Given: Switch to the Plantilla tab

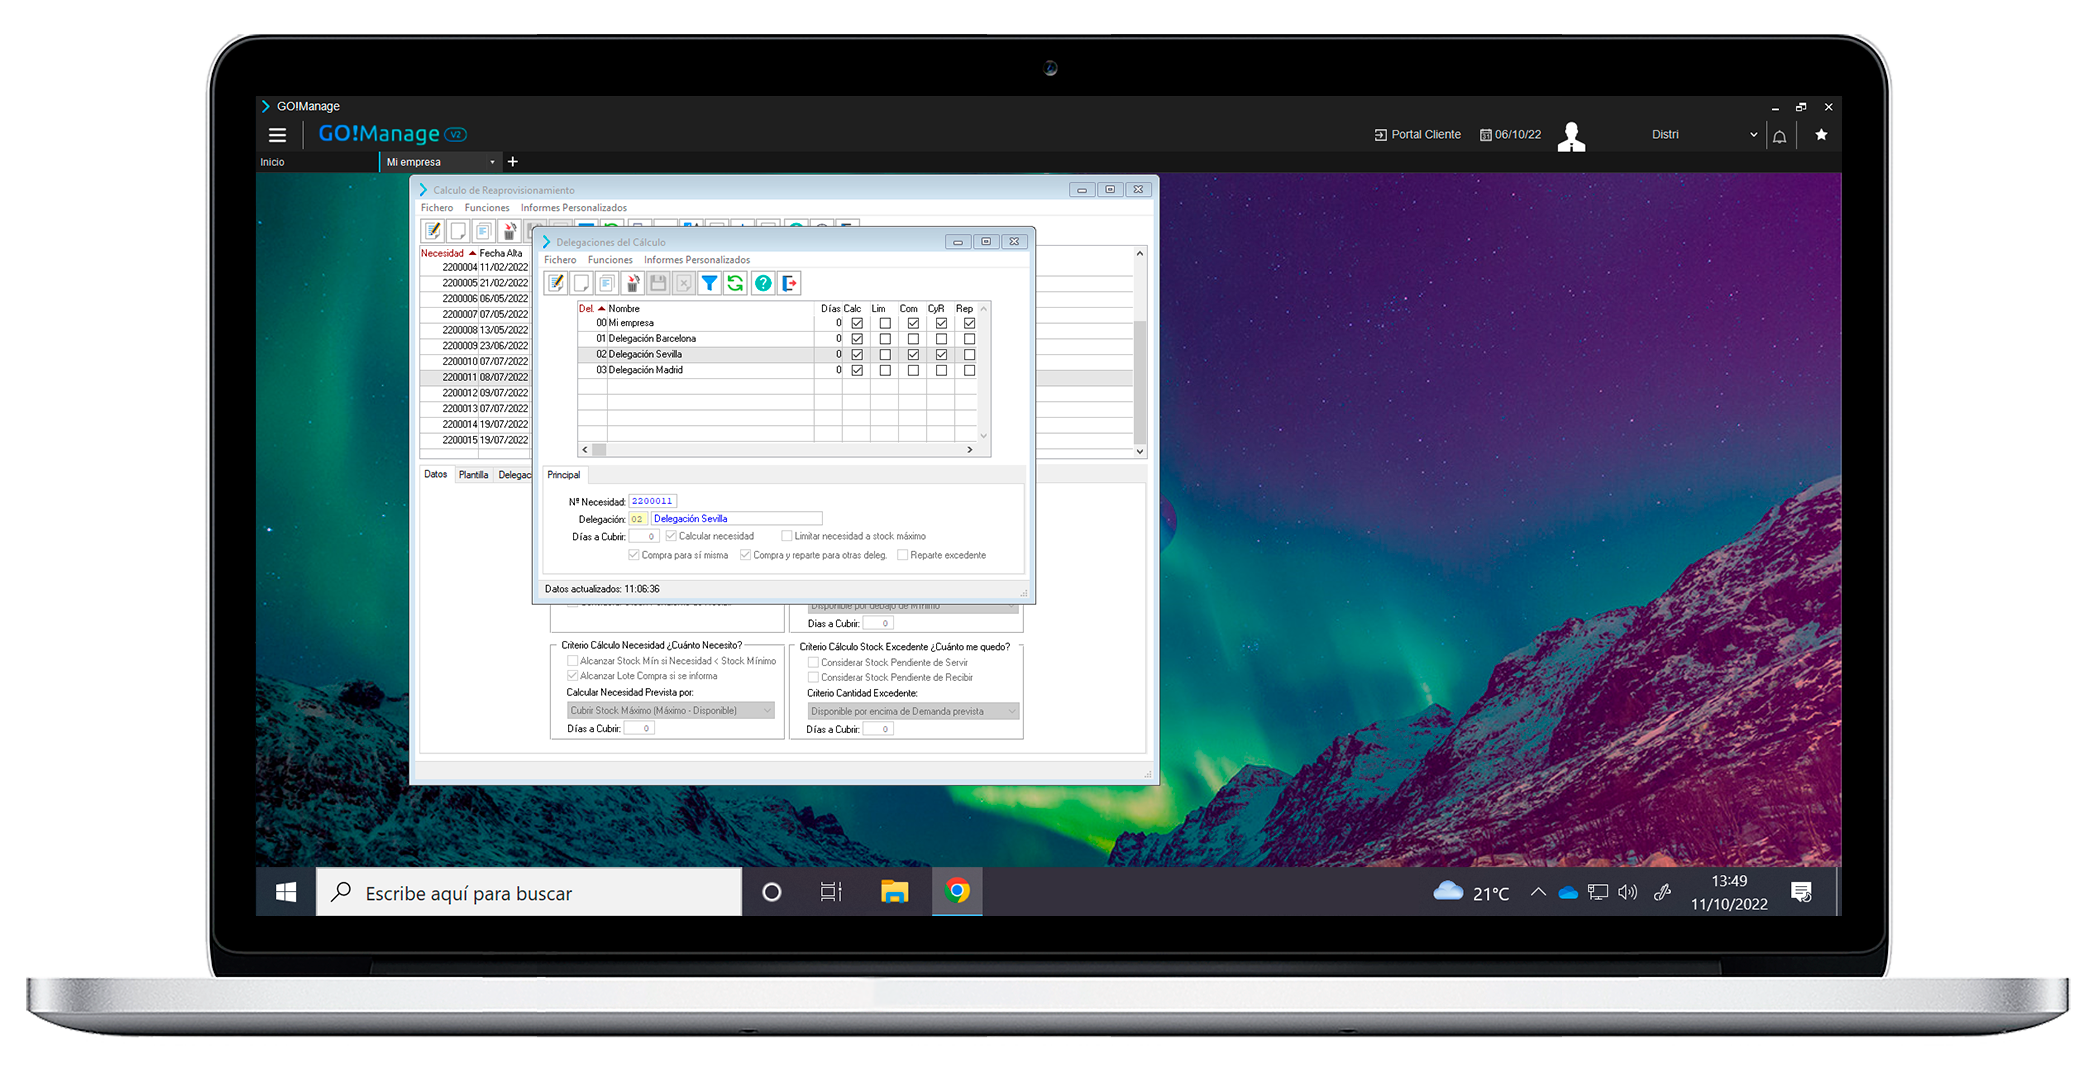Looking at the screenshot, I should (x=473, y=476).
